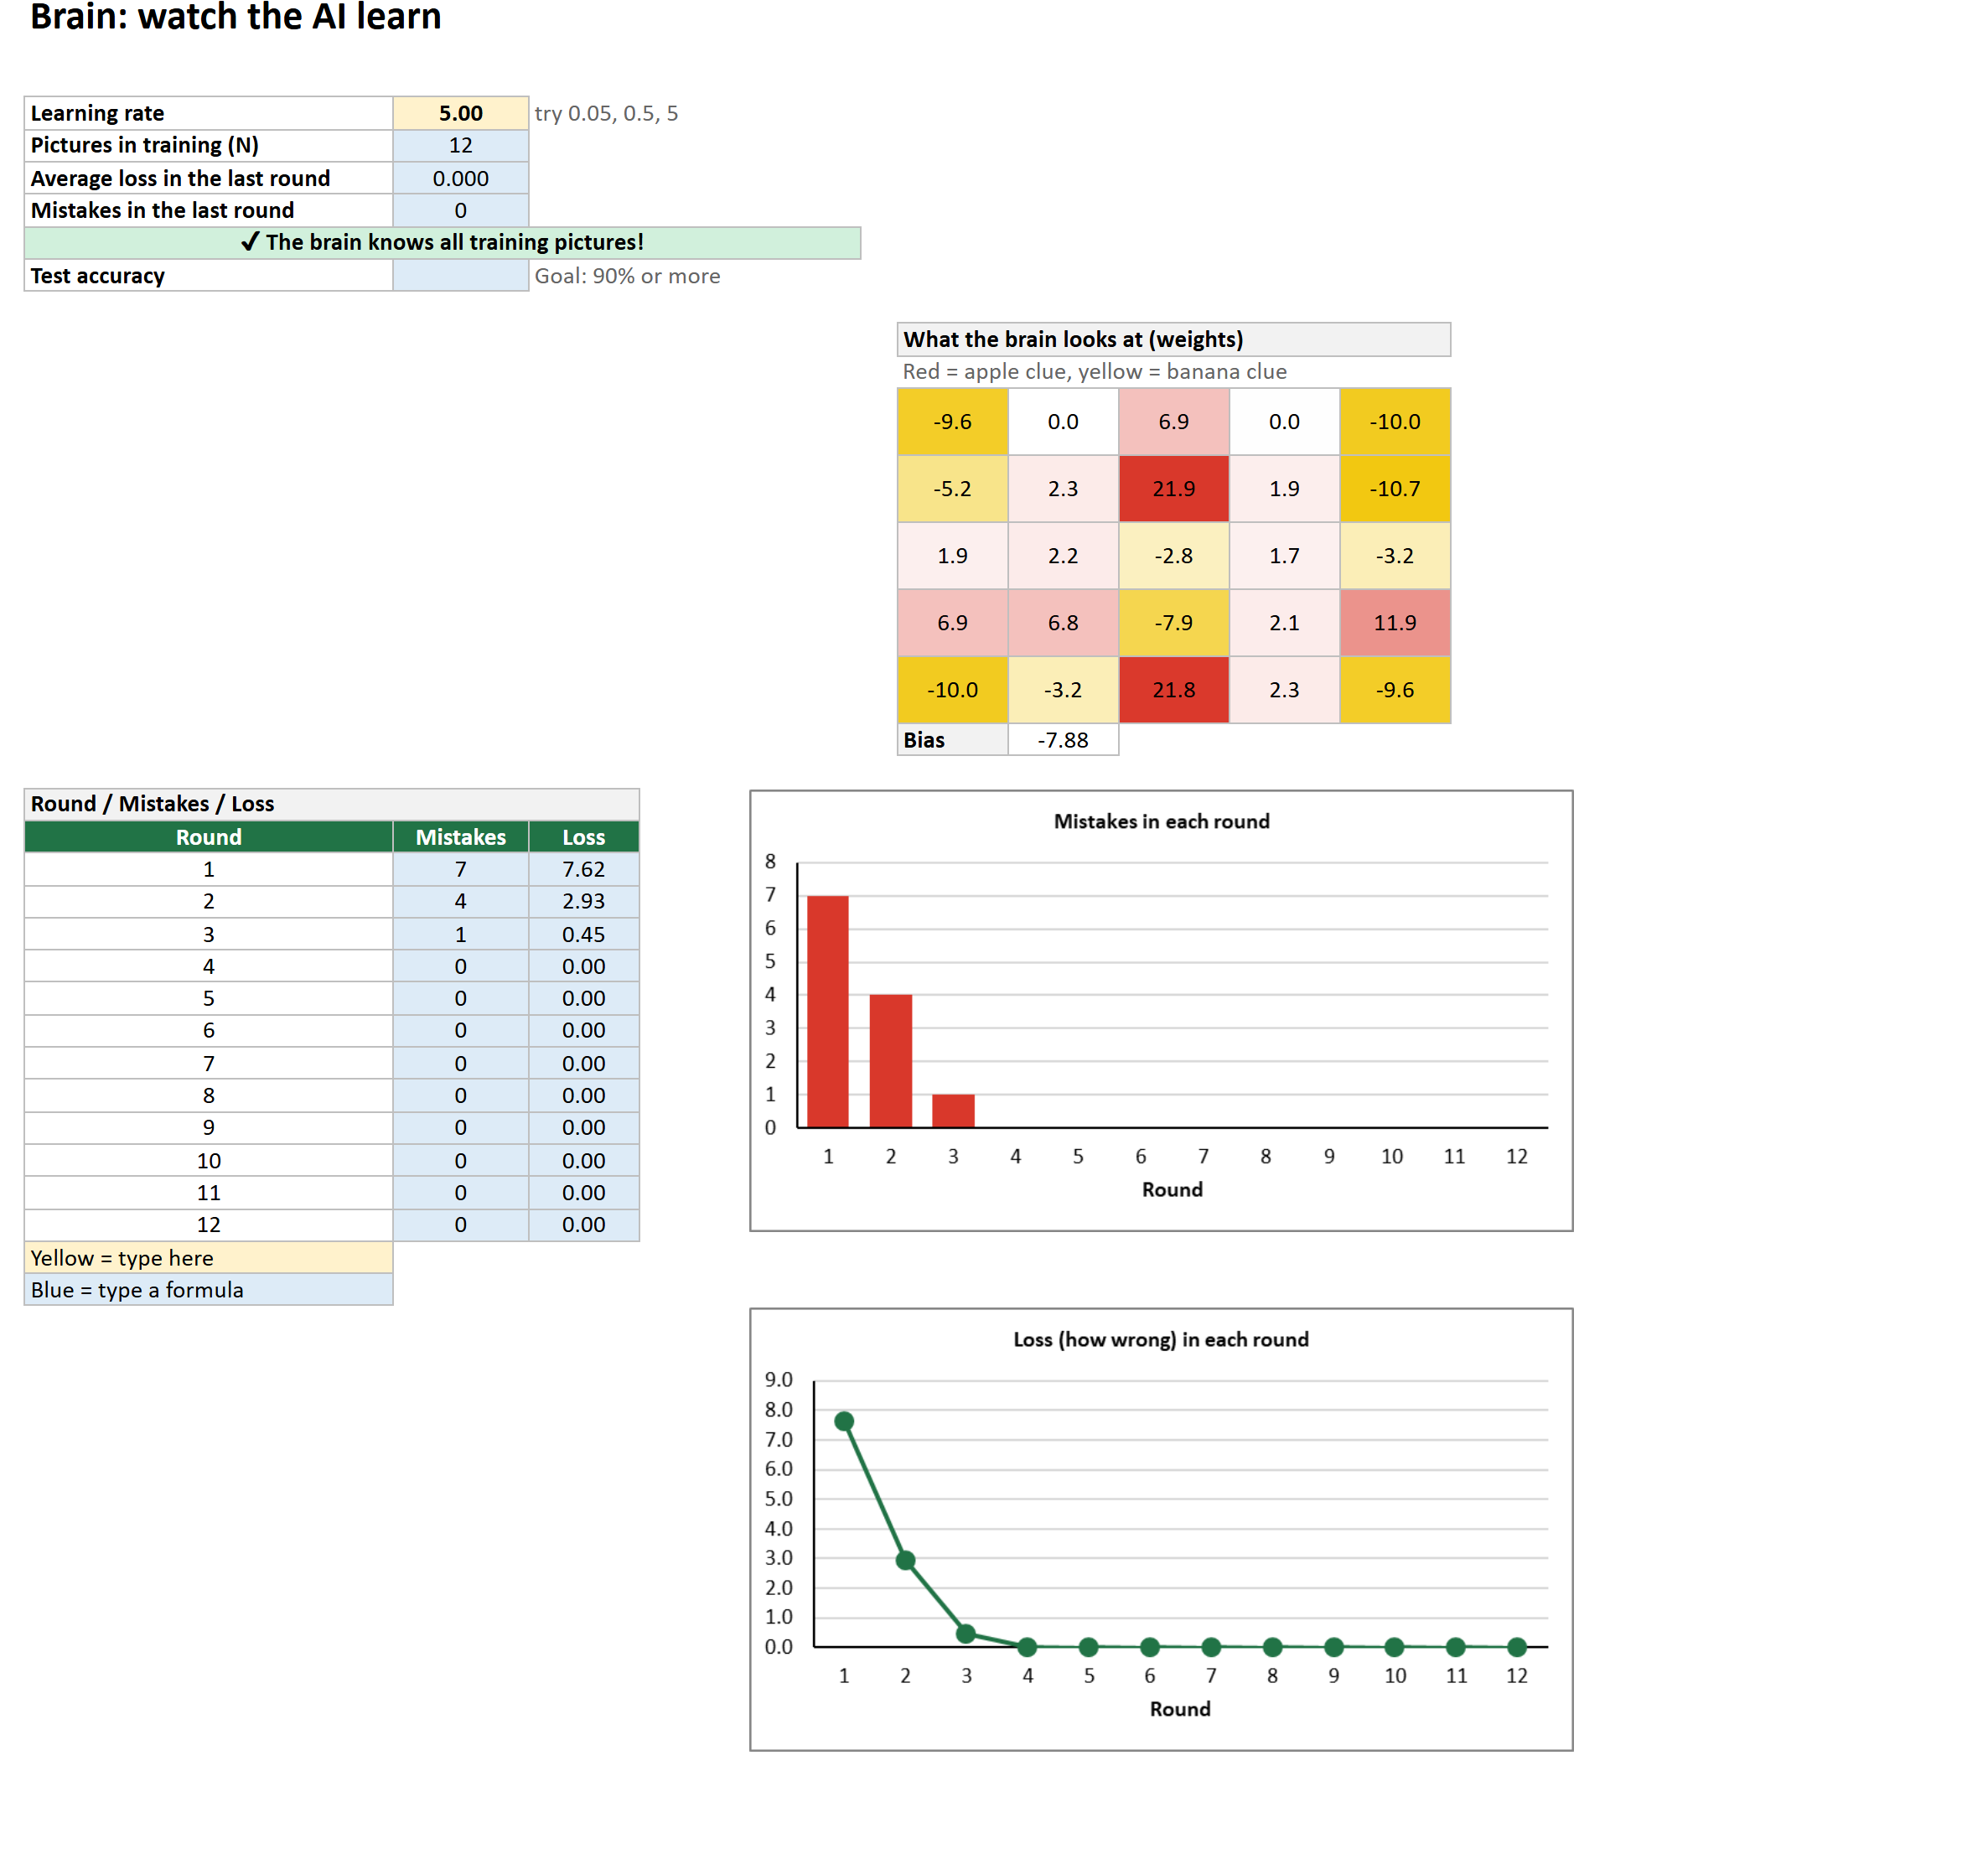Select the green Loss column header
Viewport: 1988px width, 1859px height.
click(x=583, y=837)
